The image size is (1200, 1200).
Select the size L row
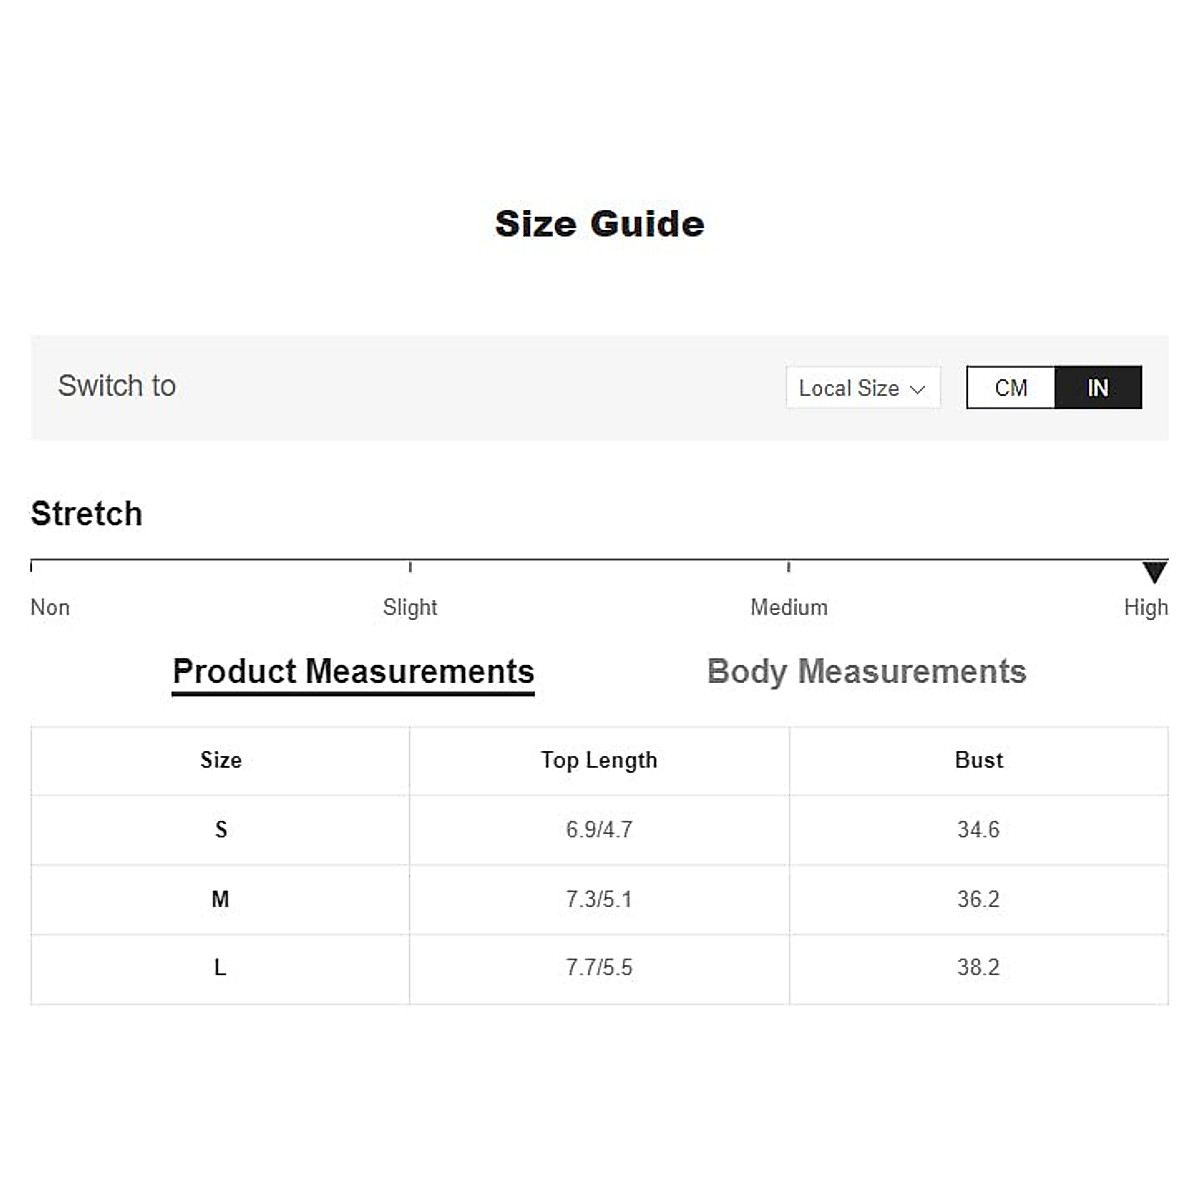tap(221, 967)
